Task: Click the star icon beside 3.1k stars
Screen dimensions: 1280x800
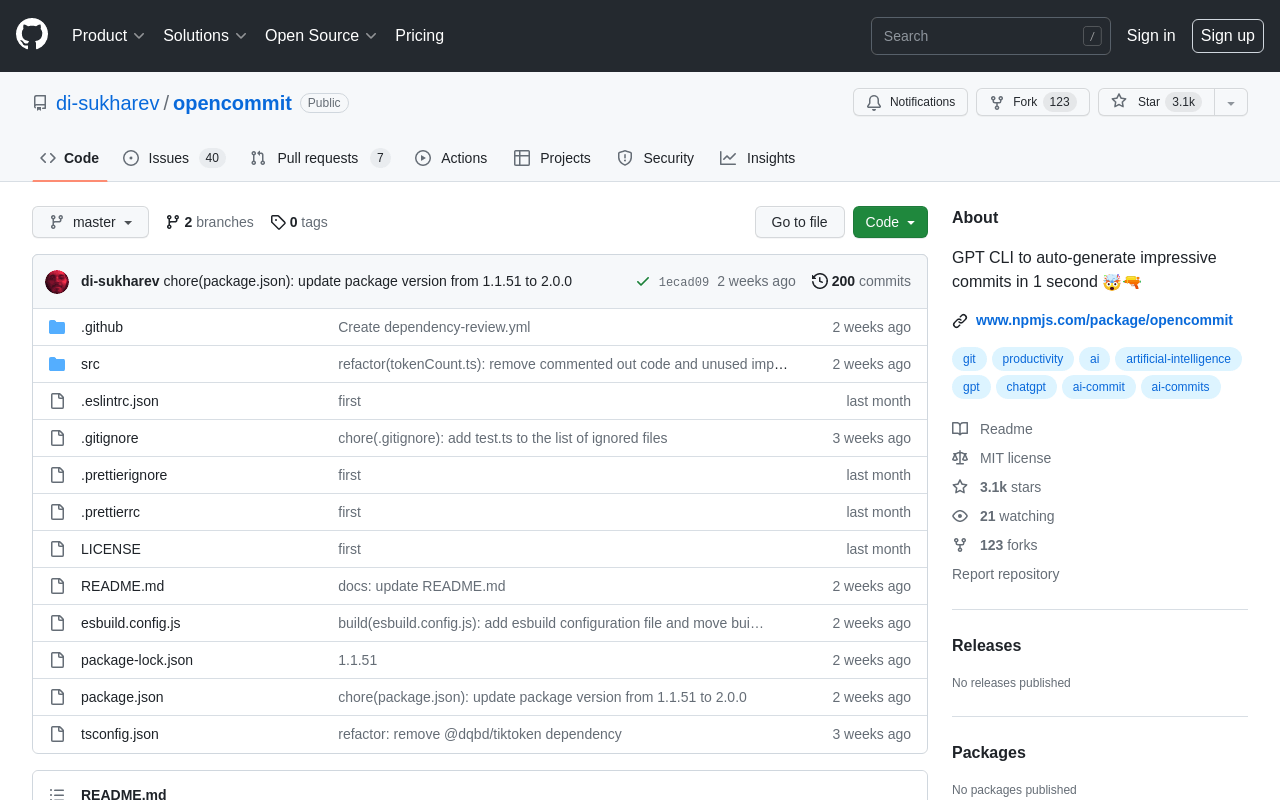Action: tap(960, 487)
